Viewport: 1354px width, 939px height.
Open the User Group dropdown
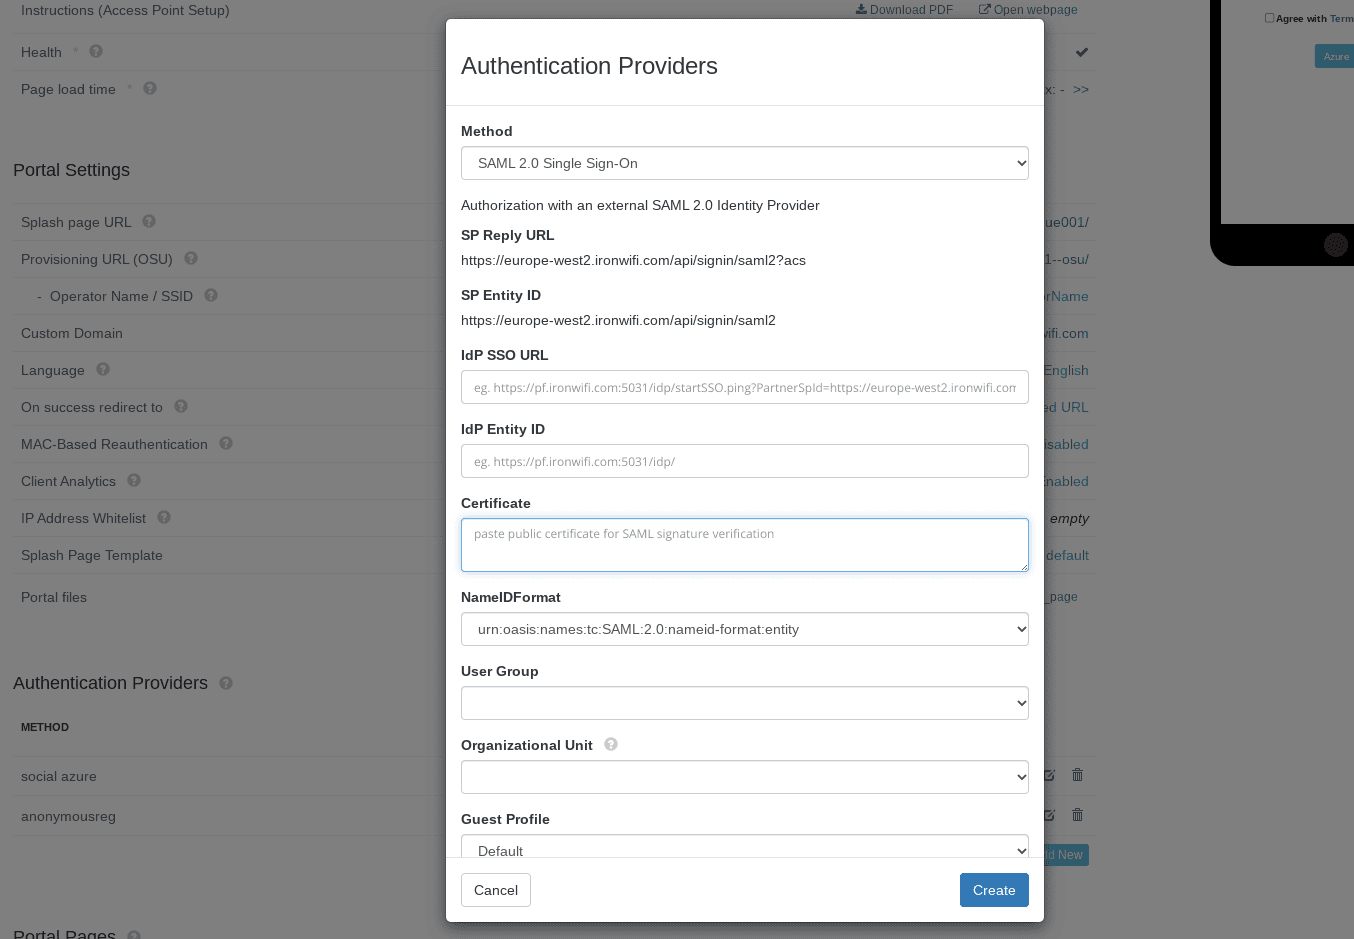[745, 703]
